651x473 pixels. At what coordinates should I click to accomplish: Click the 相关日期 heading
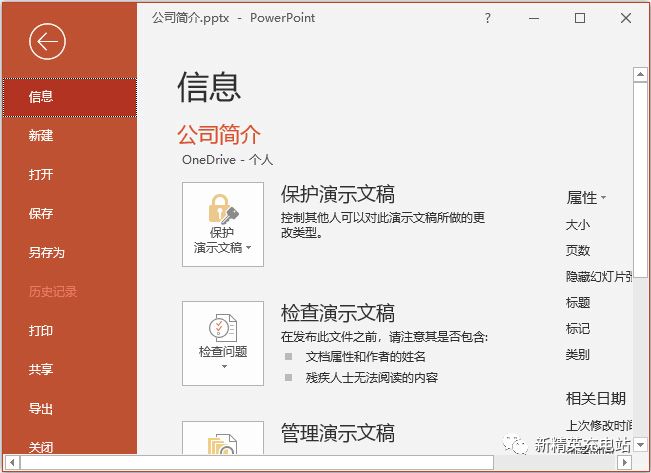point(596,399)
